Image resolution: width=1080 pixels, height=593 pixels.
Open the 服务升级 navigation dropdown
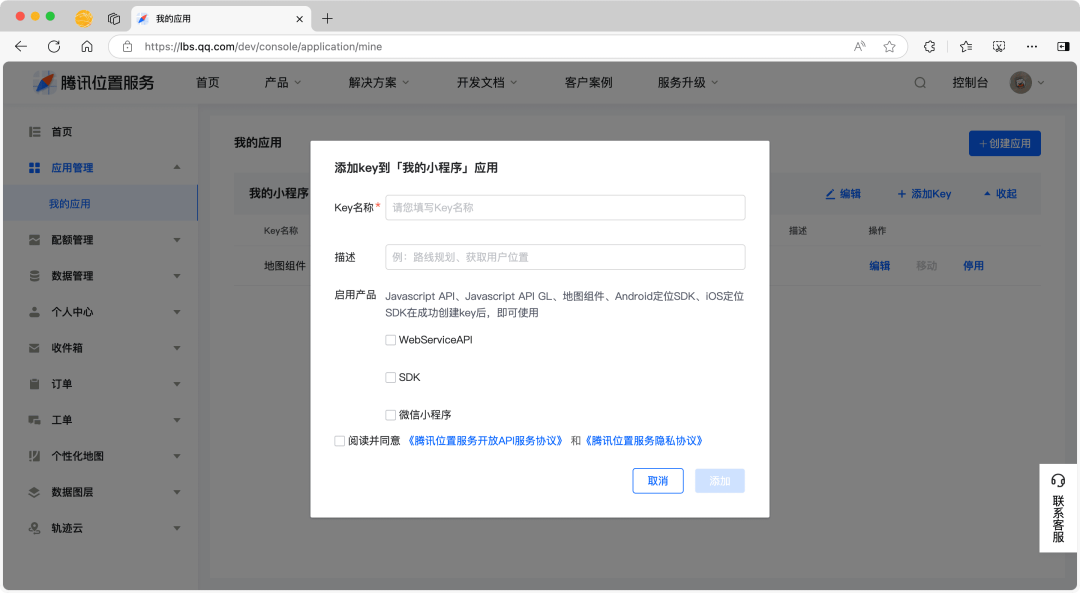(x=687, y=83)
